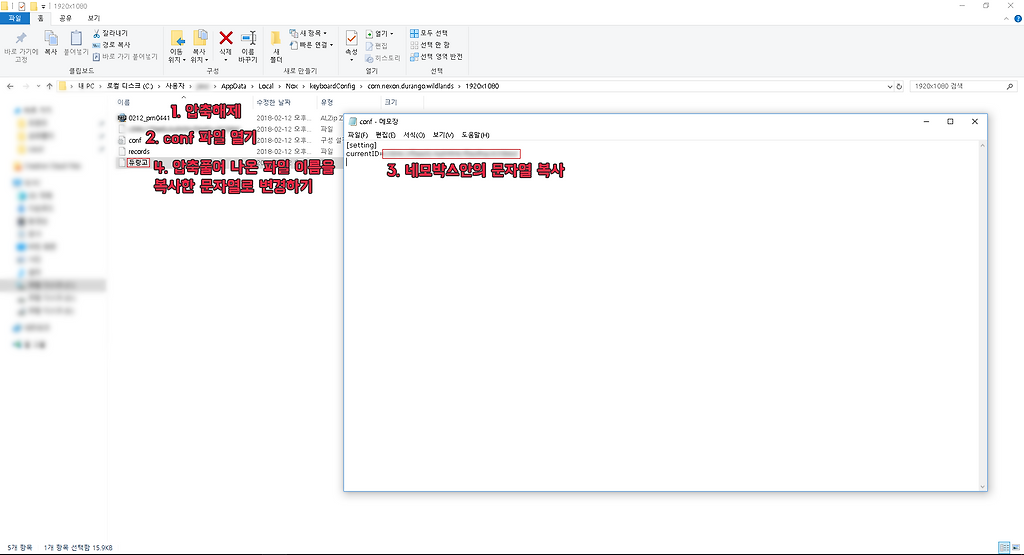This screenshot has height=555, width=1024.
Task: Refresh the folder via the address bar button
Action: (899, 86)
